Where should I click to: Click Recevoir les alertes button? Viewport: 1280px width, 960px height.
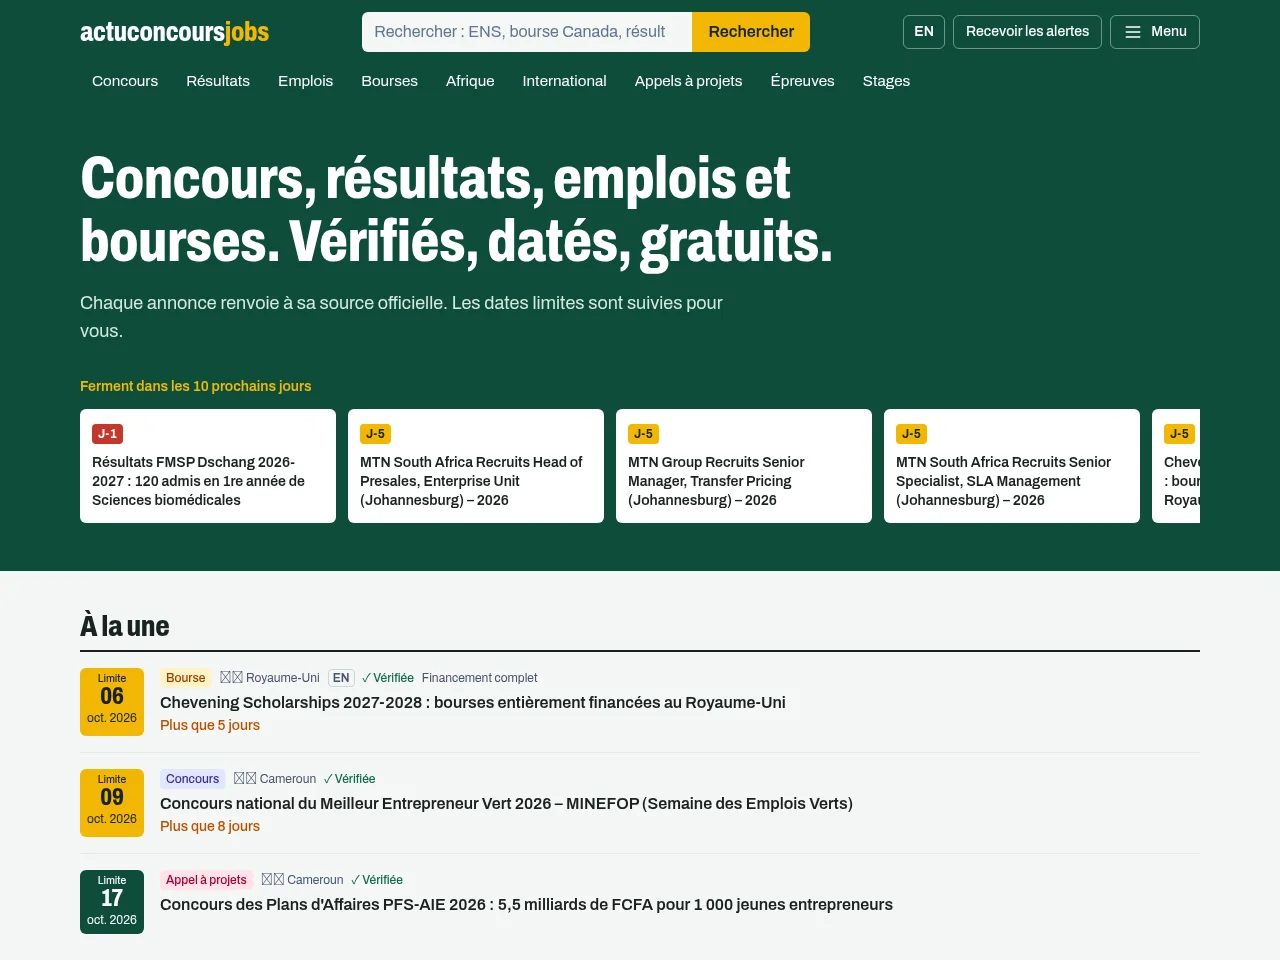[x=1027, y=32]
